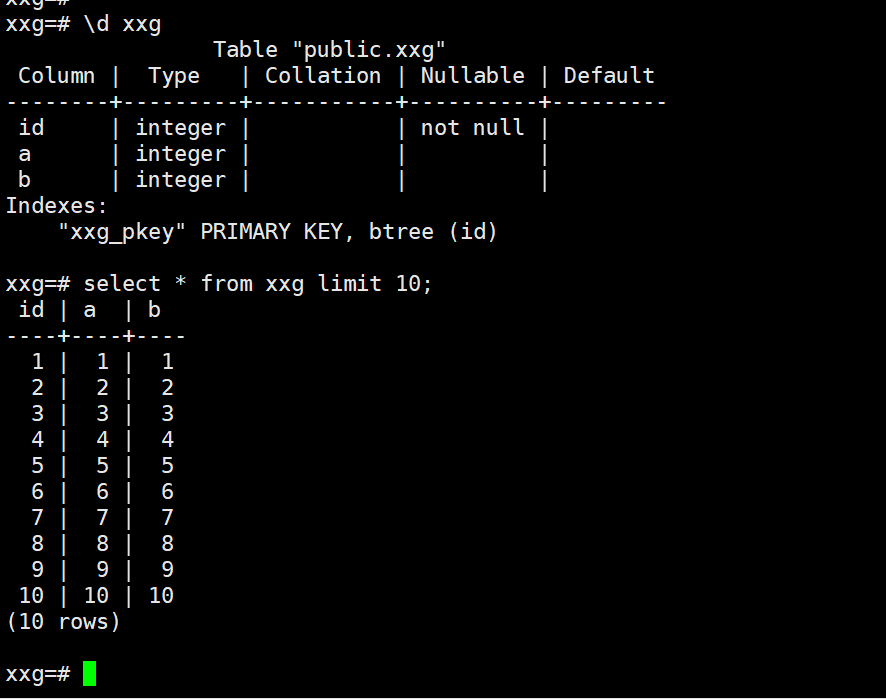Screen dimensions: 886x699
Task: Click the b column header in results
Action: click(x=154, y=310)
